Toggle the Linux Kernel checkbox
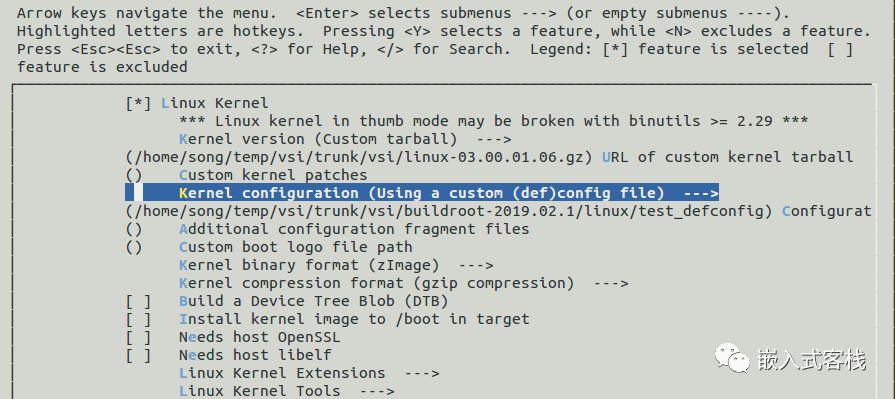895x399 pixels. pyautogui.click(x=139, y=103)
